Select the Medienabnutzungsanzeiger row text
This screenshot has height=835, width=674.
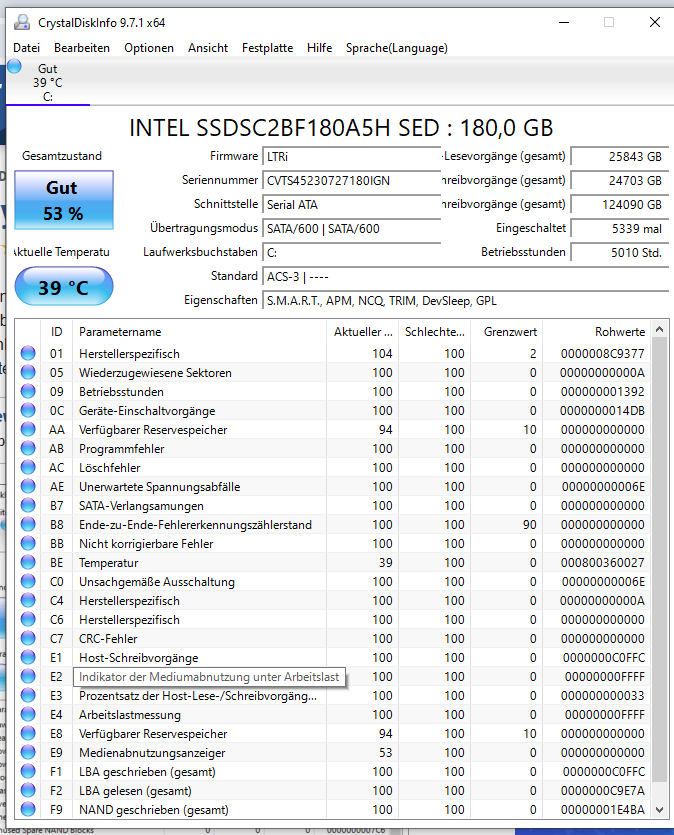pyautogui.click(x=152, y=752)
